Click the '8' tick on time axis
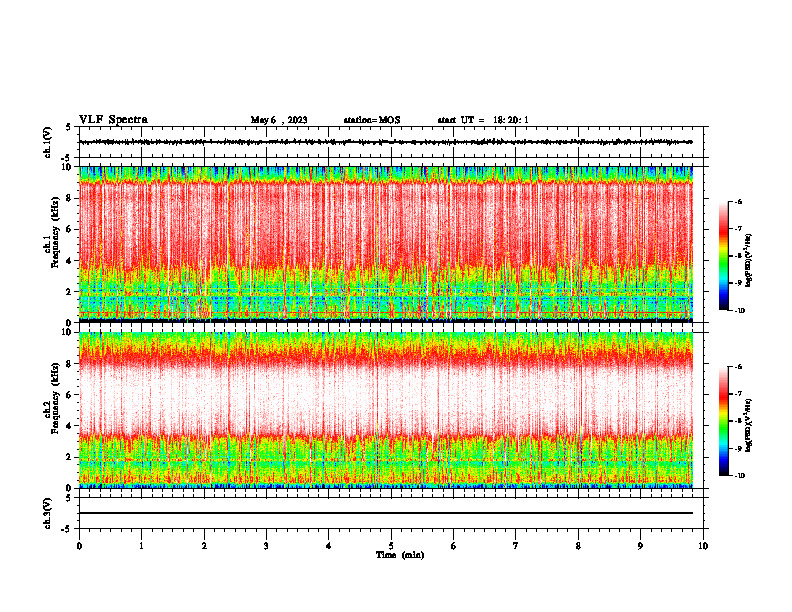Screen dimensions: 792x612 pos(578,546)
